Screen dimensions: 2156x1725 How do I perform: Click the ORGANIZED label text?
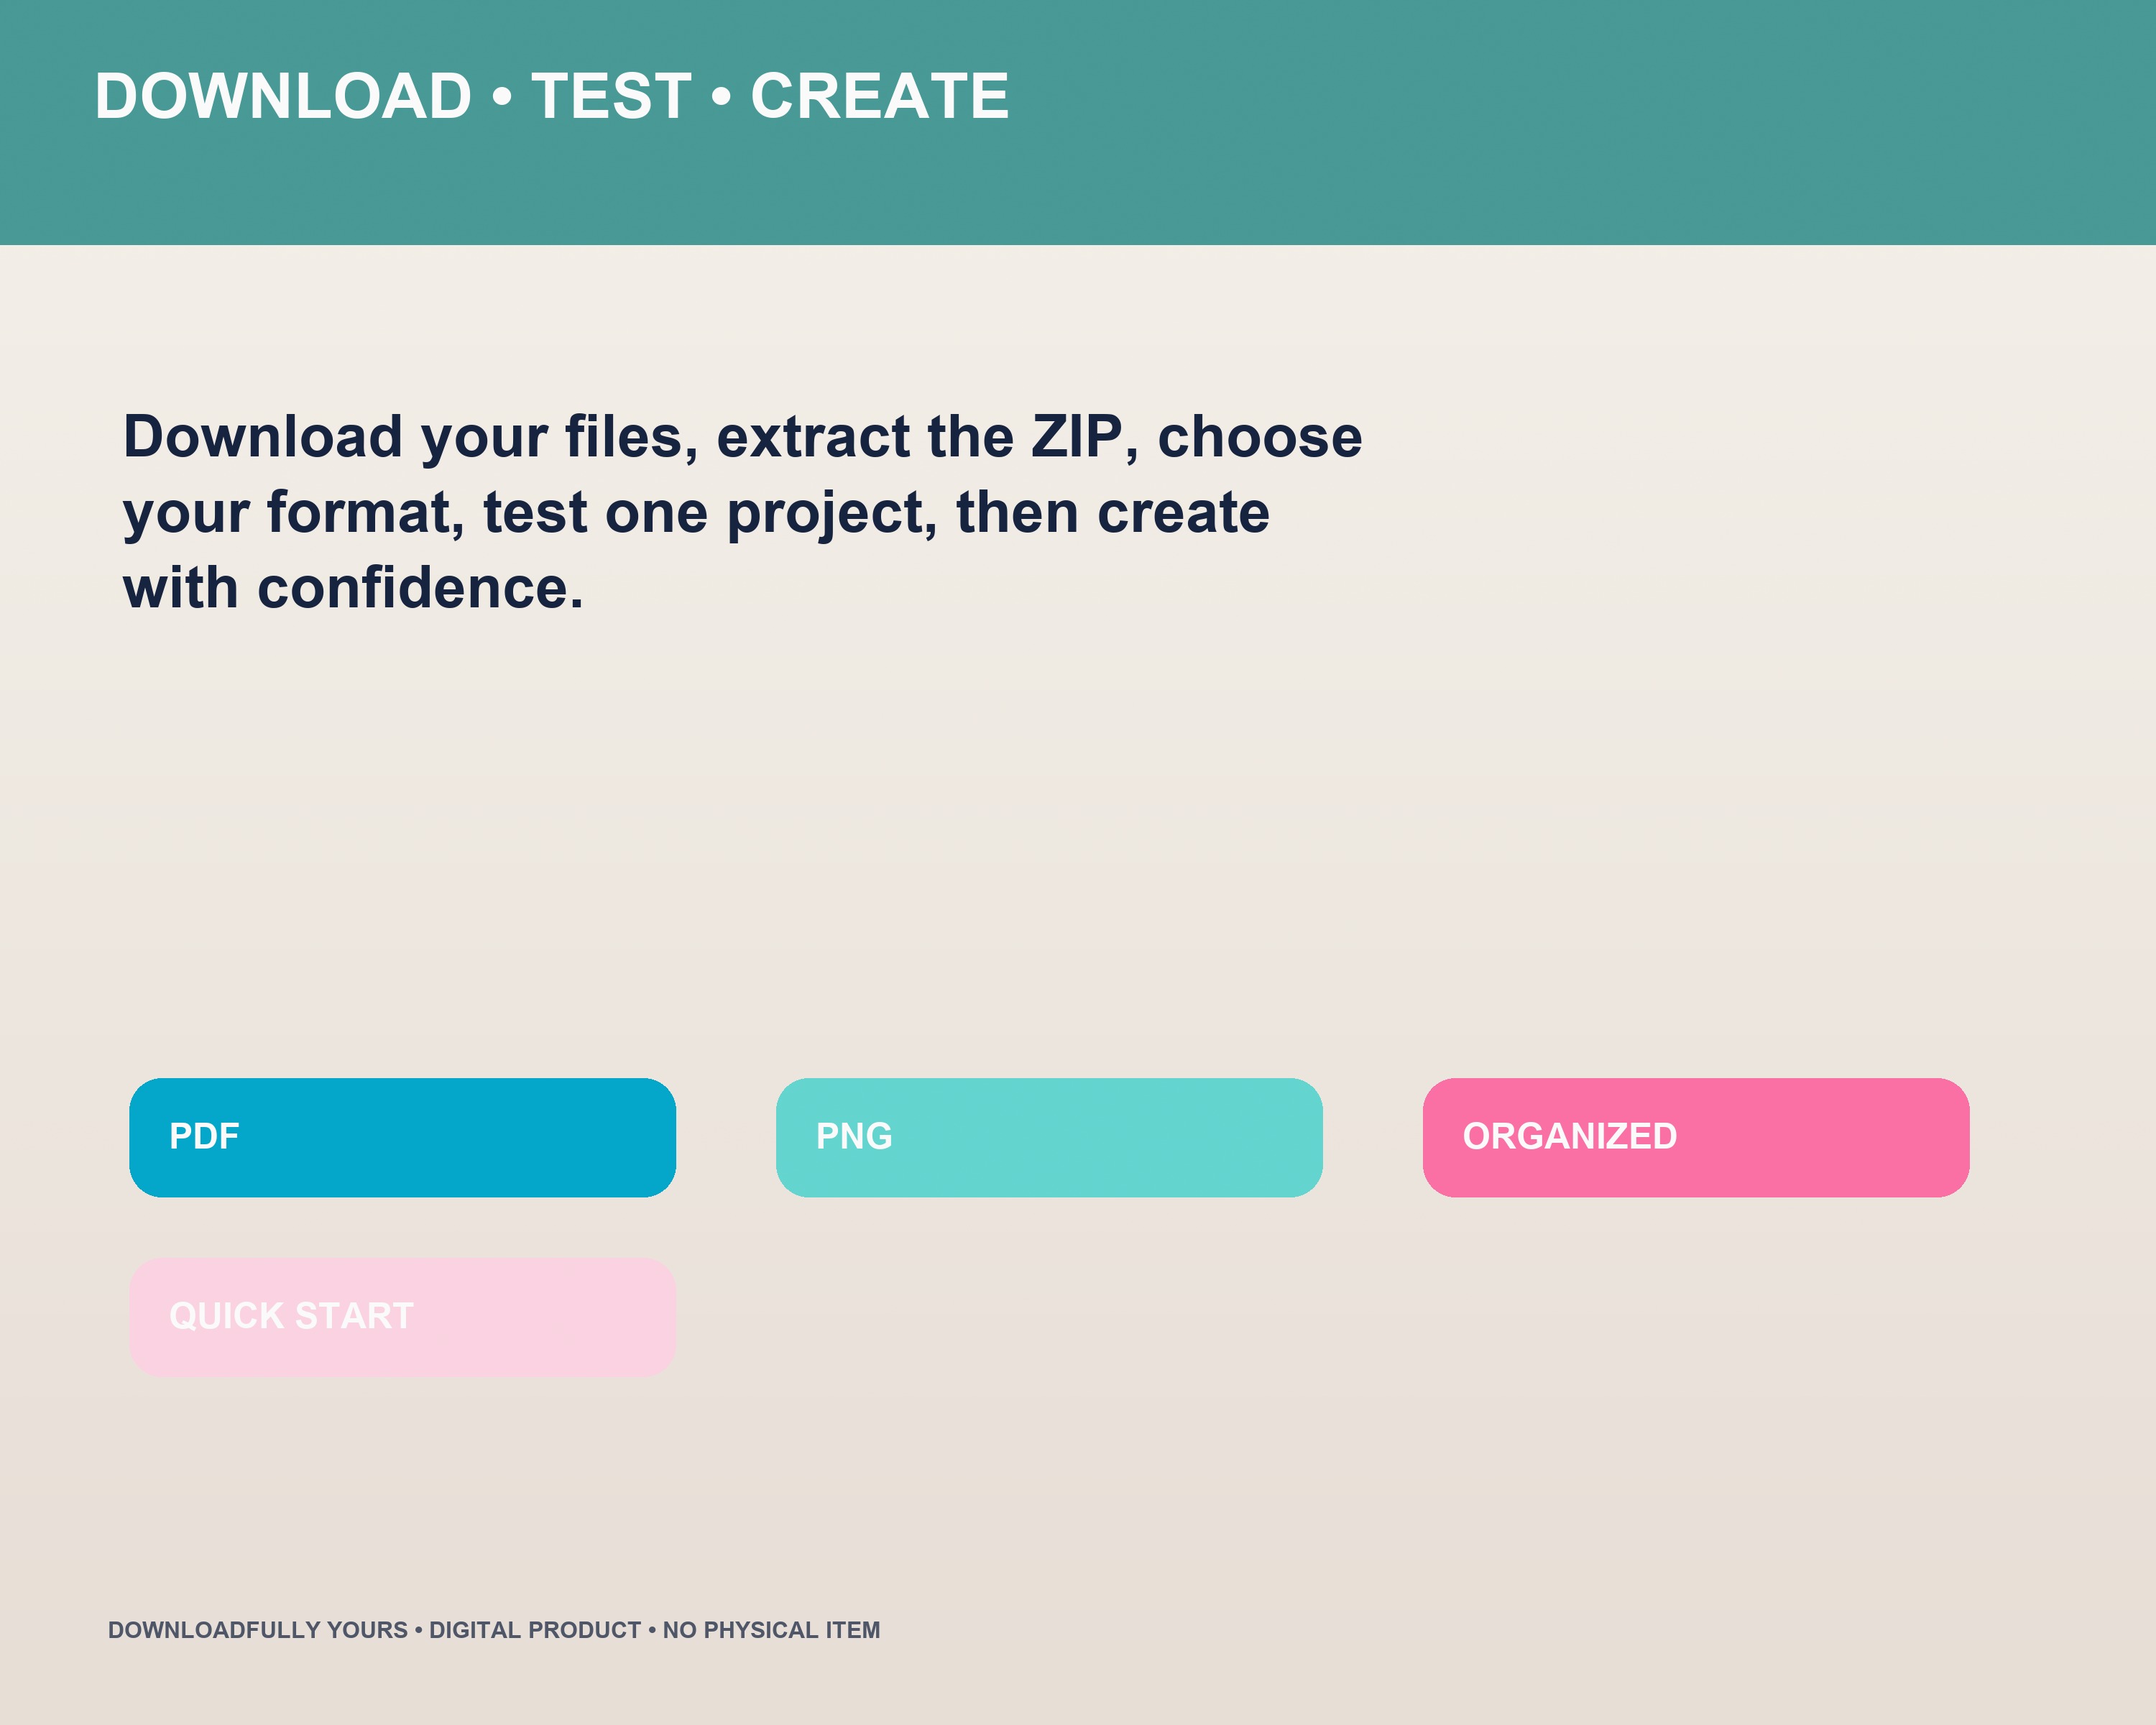(1570, 1137)
